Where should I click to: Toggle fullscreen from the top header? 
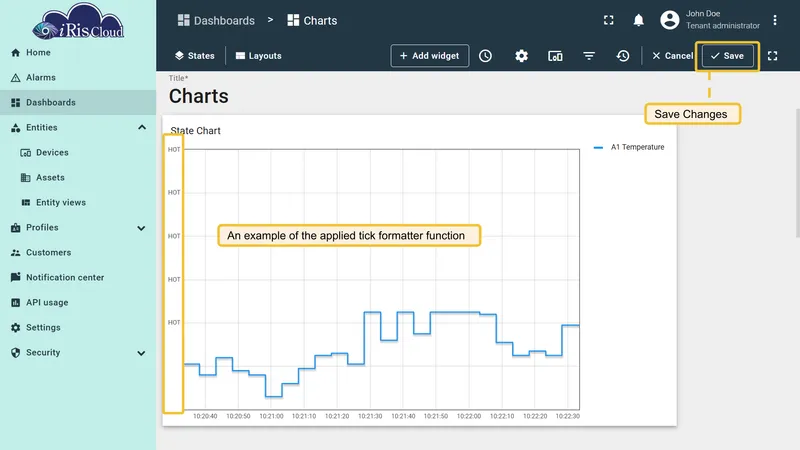pyautogui.click(x=609, y=20)
